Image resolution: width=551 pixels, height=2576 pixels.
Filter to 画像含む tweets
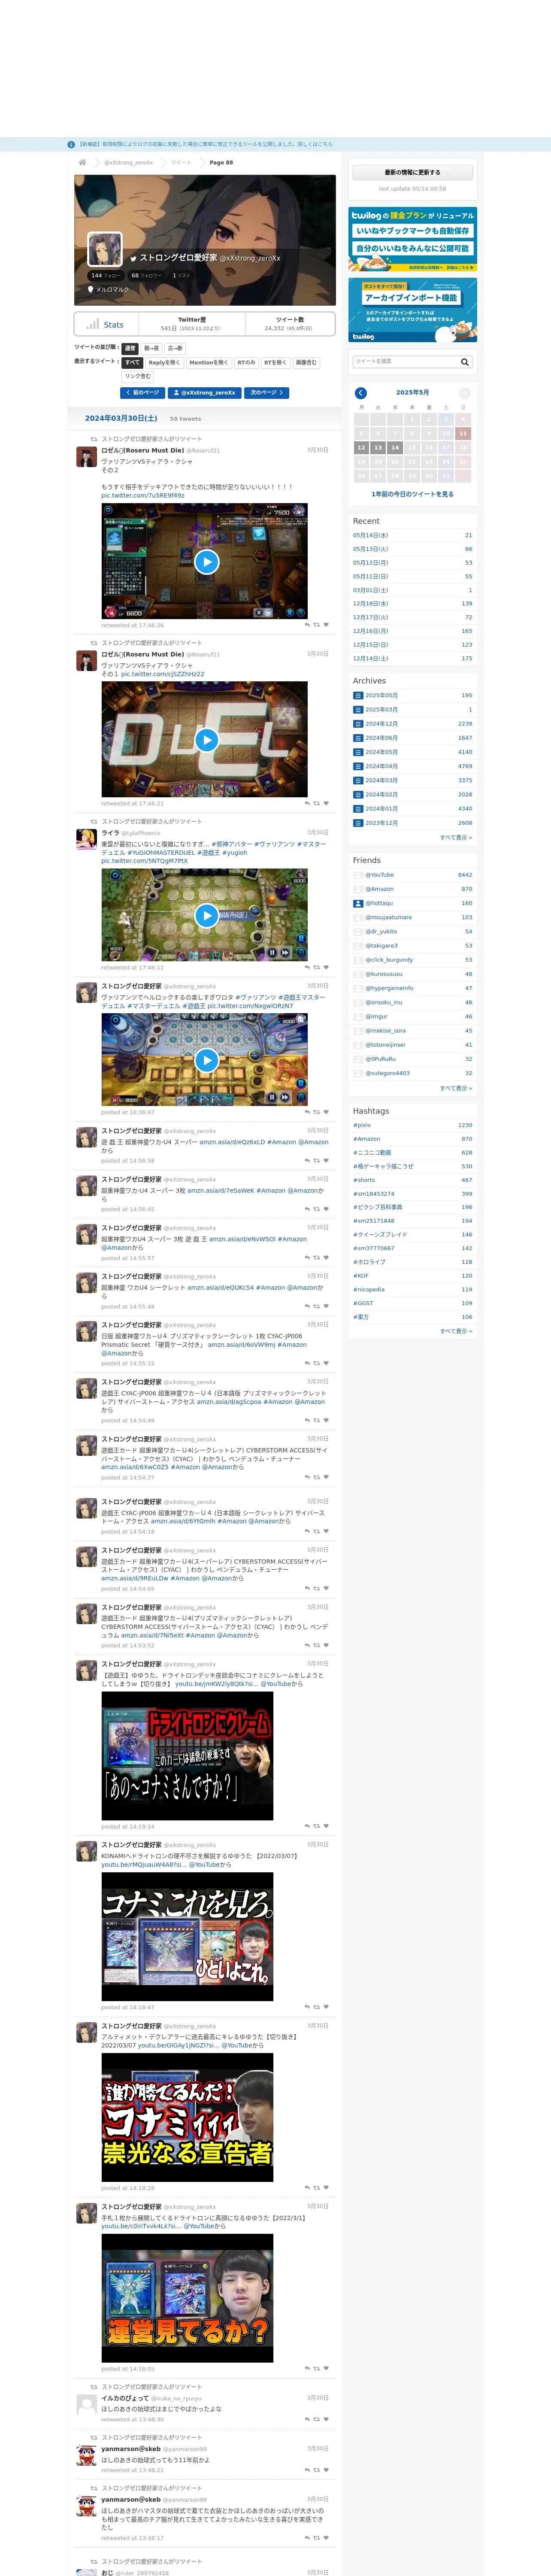point(306,362)
